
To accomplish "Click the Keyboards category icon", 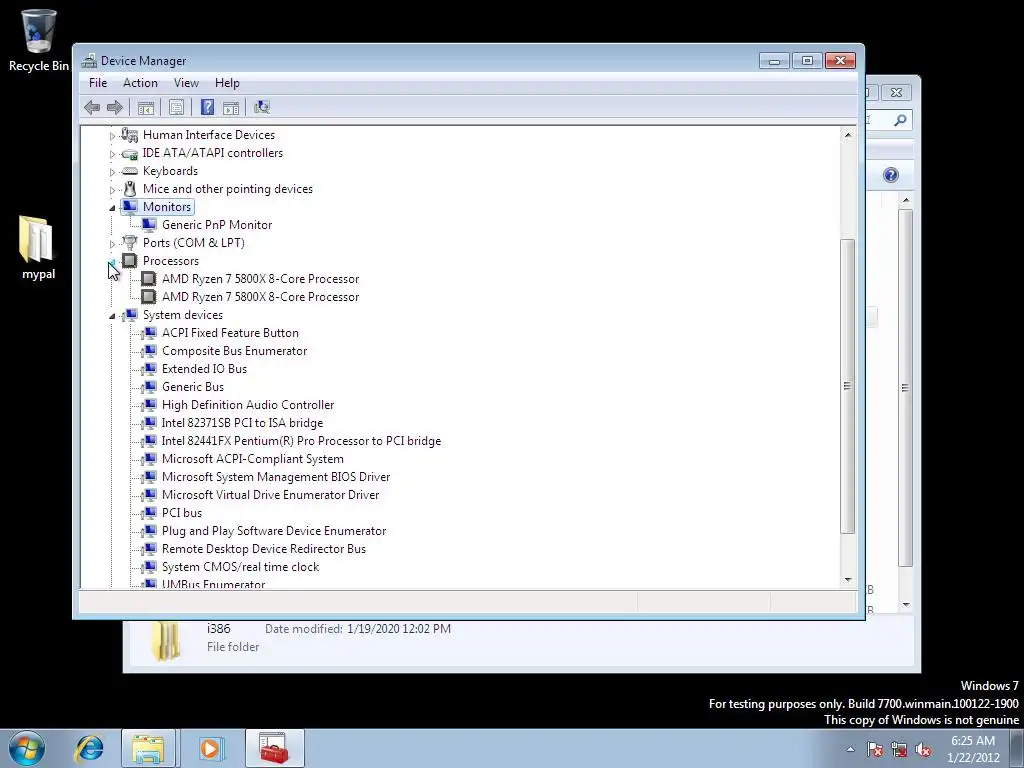I will 130,171.
